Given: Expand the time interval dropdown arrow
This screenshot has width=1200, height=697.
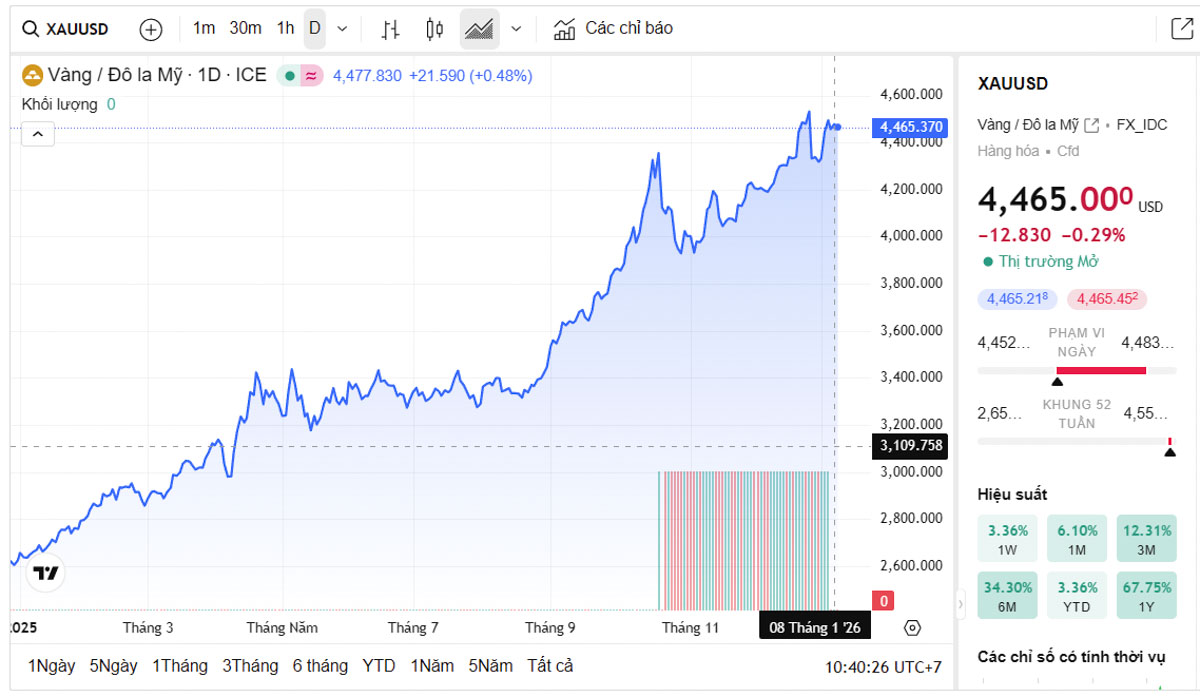Looking at the screenshot, I should tap(342, 29).
